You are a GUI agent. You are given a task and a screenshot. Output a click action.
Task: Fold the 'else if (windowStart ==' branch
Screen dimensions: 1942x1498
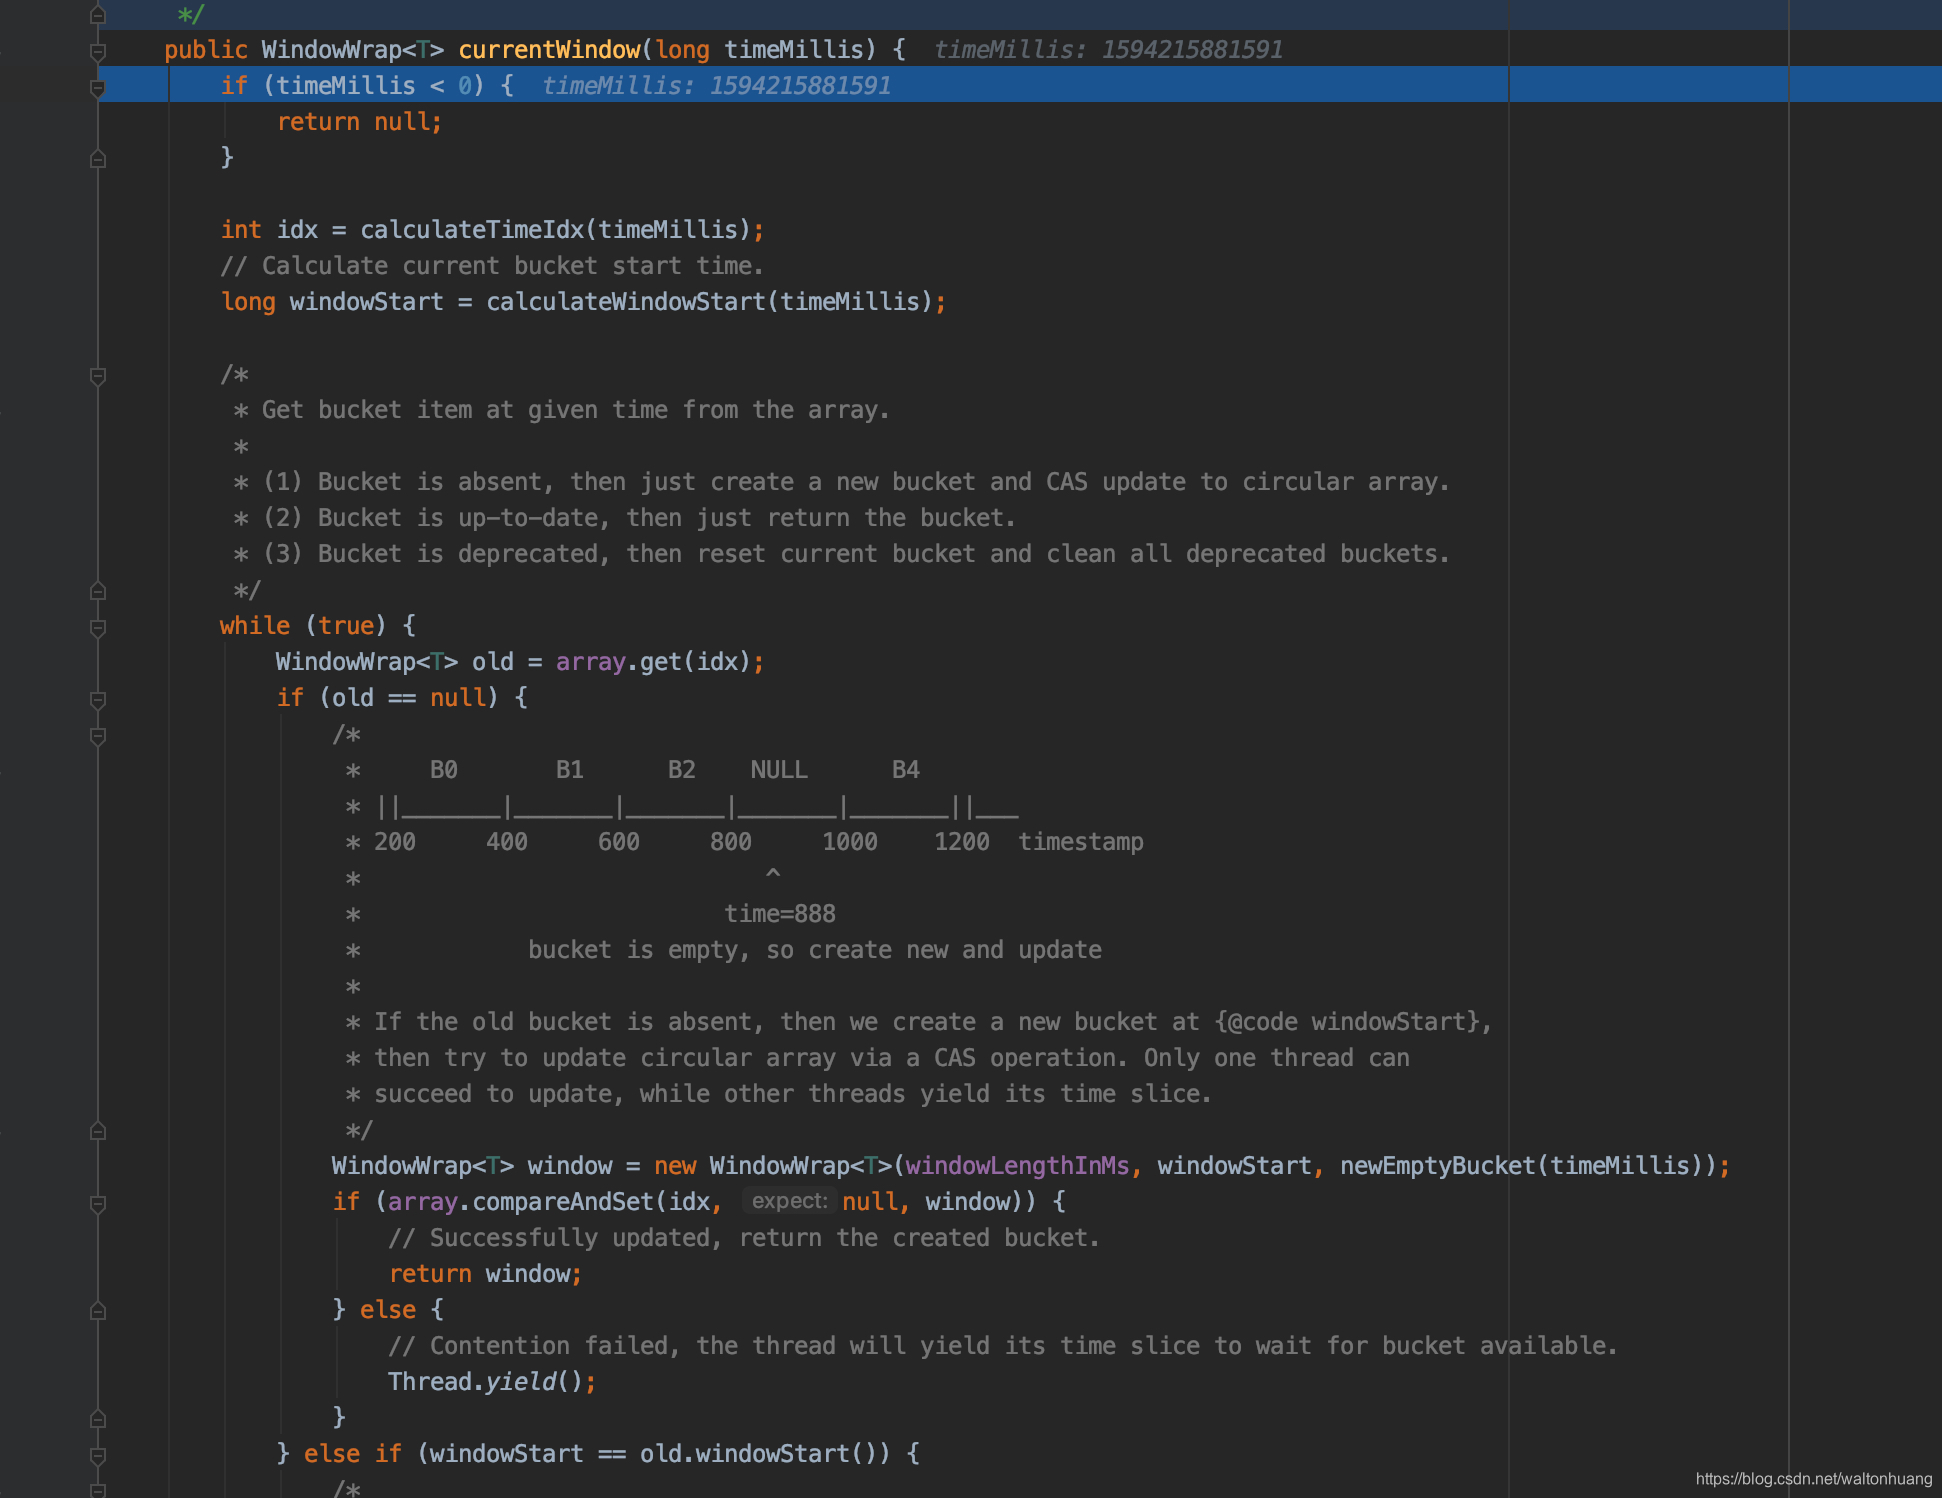coord(98,1455)
